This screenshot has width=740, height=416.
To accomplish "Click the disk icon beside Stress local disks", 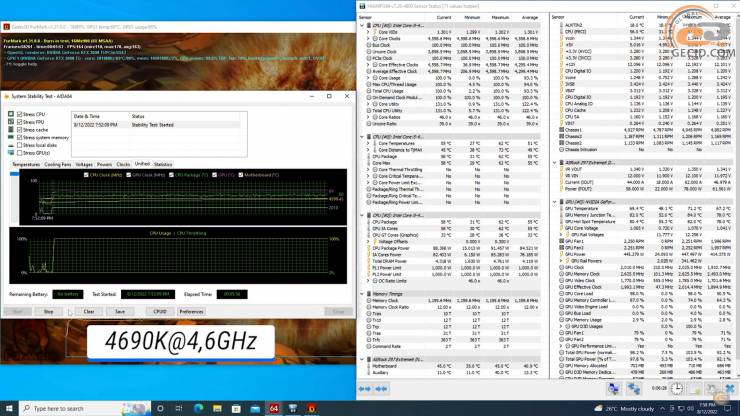I will click(11, 145).
